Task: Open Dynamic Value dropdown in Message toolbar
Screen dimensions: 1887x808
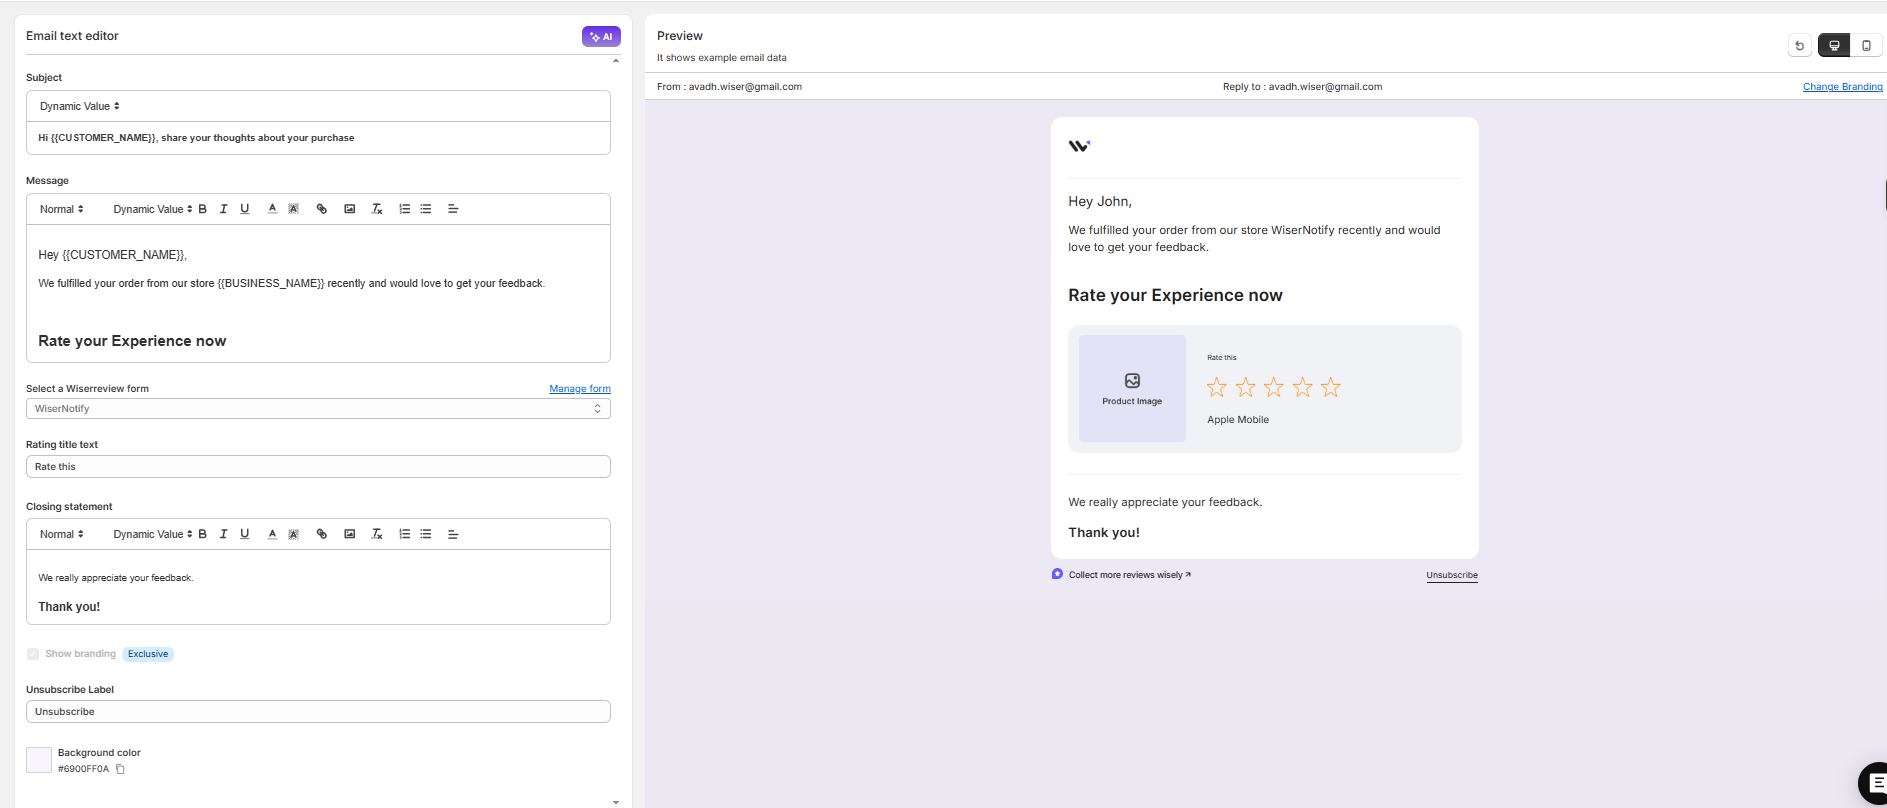Action: 152,209
